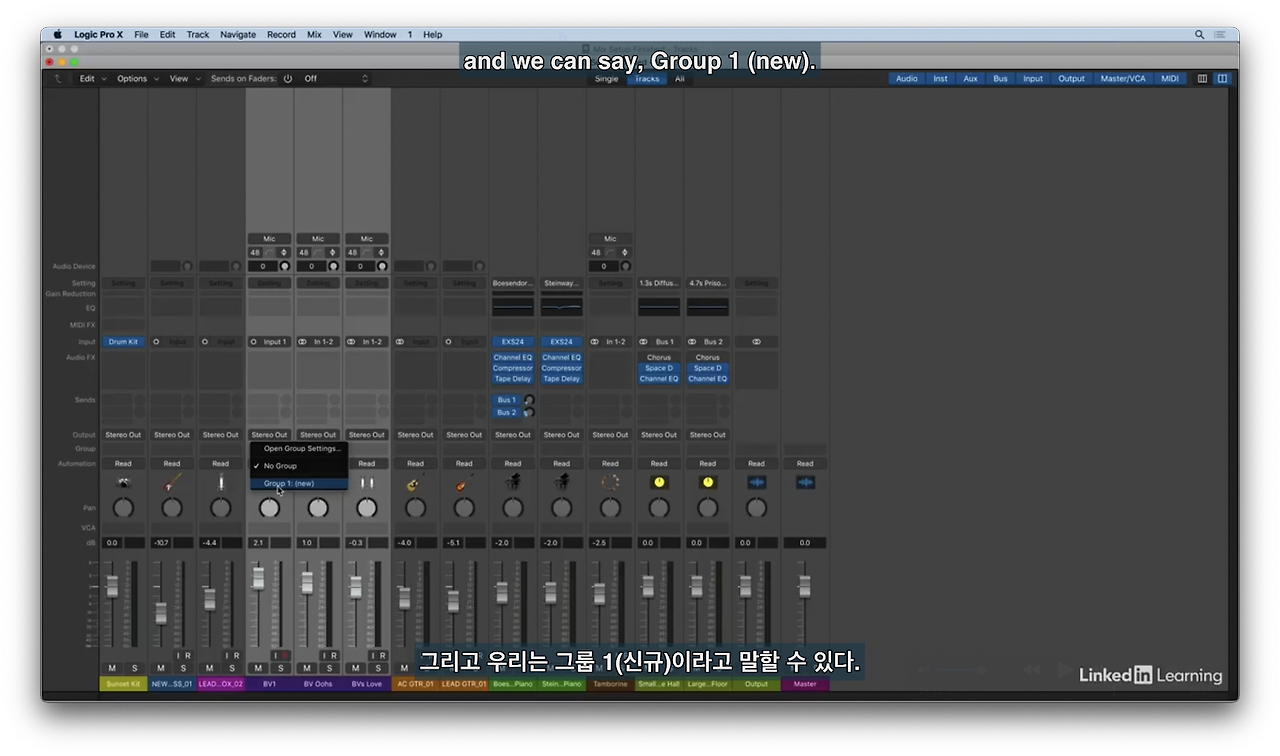
Task: Open the EXS24 instrument on Boes...Piano
Action: click(x=513, y=342)
